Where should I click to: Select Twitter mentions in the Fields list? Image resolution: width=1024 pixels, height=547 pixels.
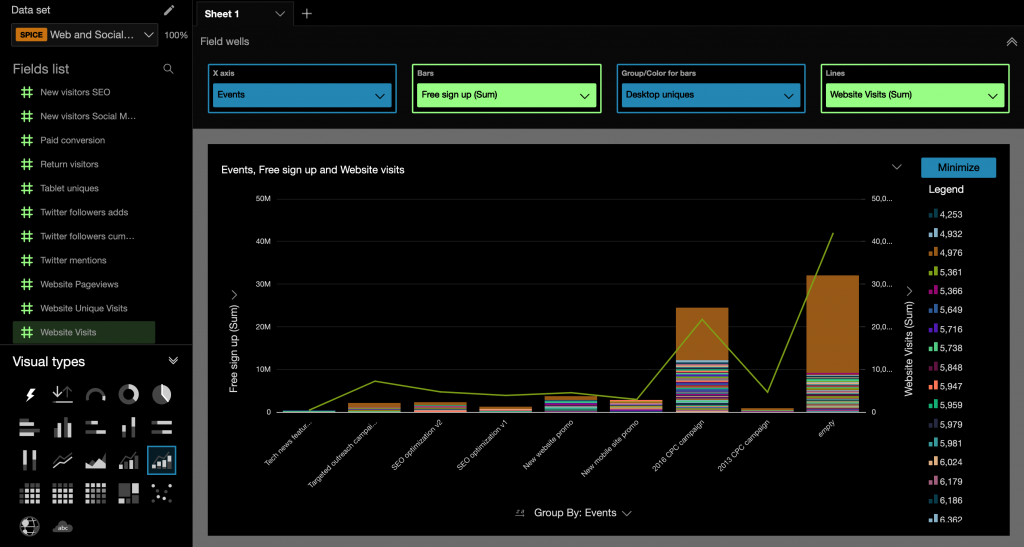[x=73, y=260]
